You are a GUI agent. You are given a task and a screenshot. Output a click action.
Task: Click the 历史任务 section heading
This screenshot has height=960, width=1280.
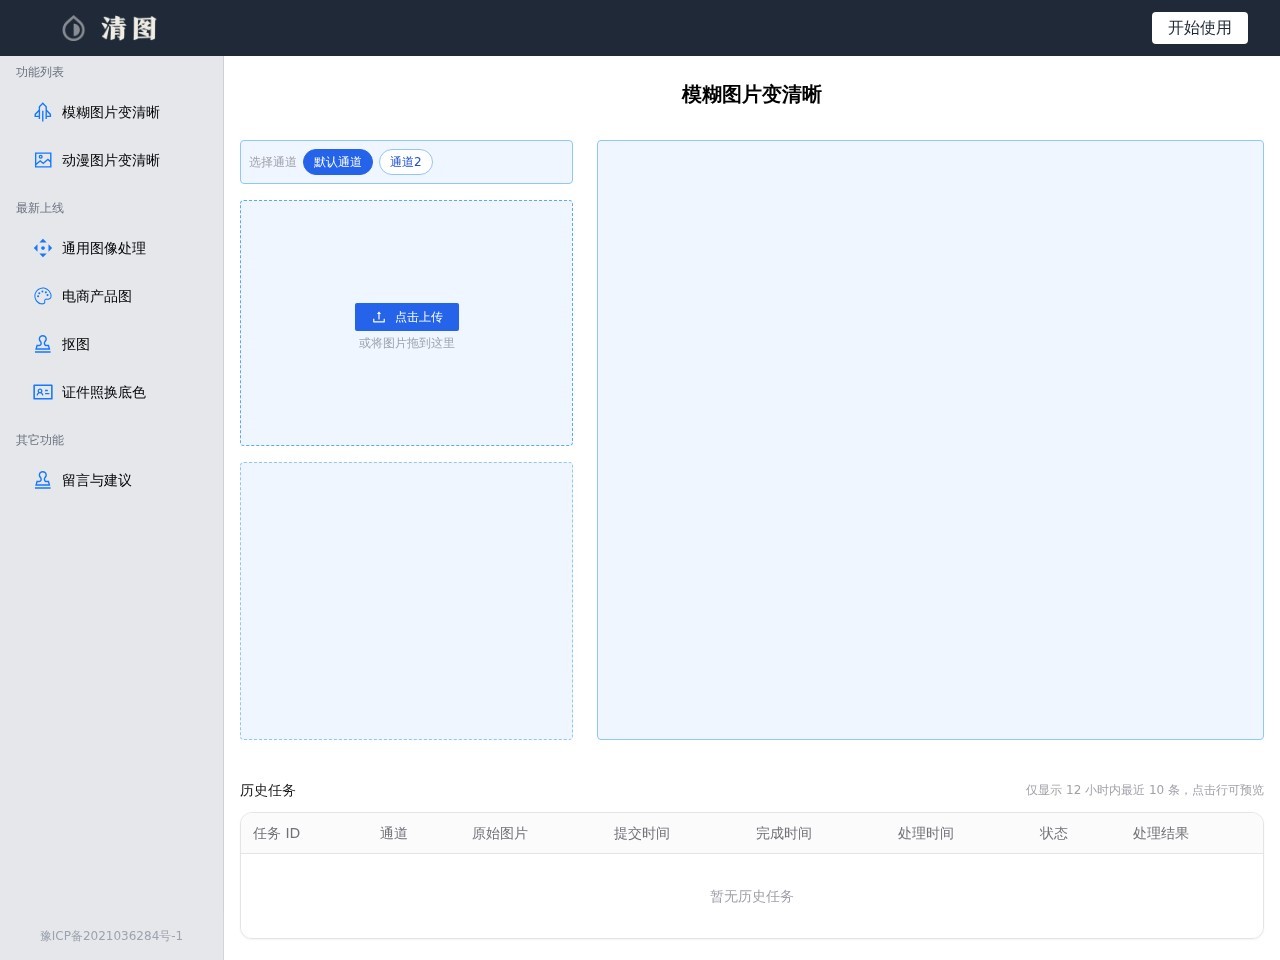pos(268,790)
